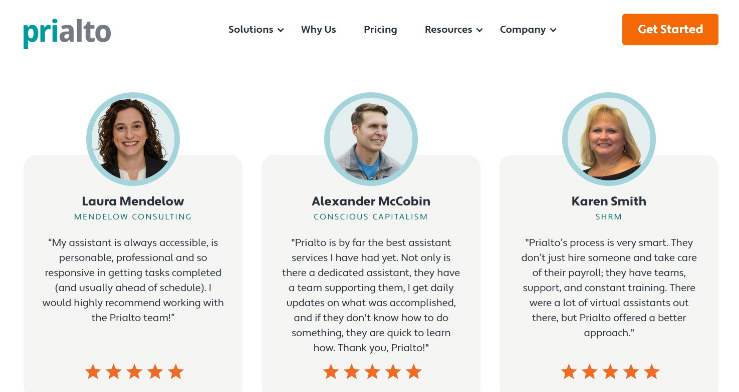739x392 pixels.
Task: Click the Alexander McCobin name heading
Action: 371,201
